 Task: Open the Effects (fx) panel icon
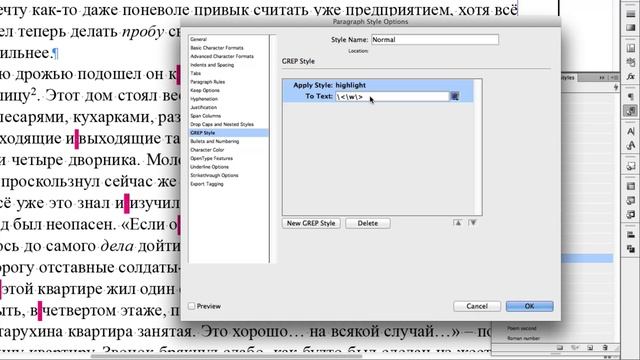pyautogui.click(x=631, y=76)
